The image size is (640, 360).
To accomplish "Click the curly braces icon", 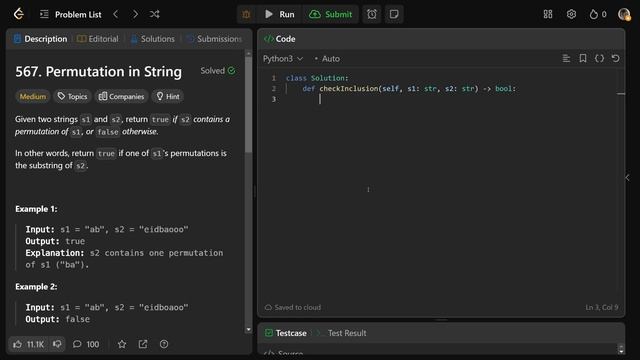I will click(x=599, y=58).
